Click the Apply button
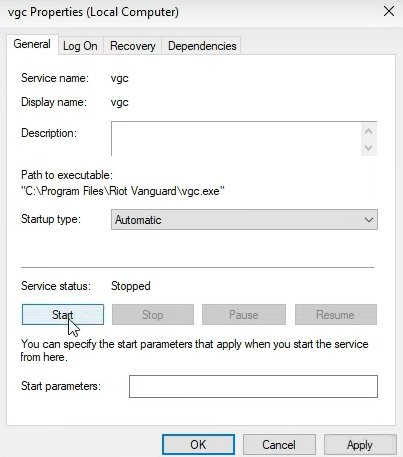 tap(360, 445)
